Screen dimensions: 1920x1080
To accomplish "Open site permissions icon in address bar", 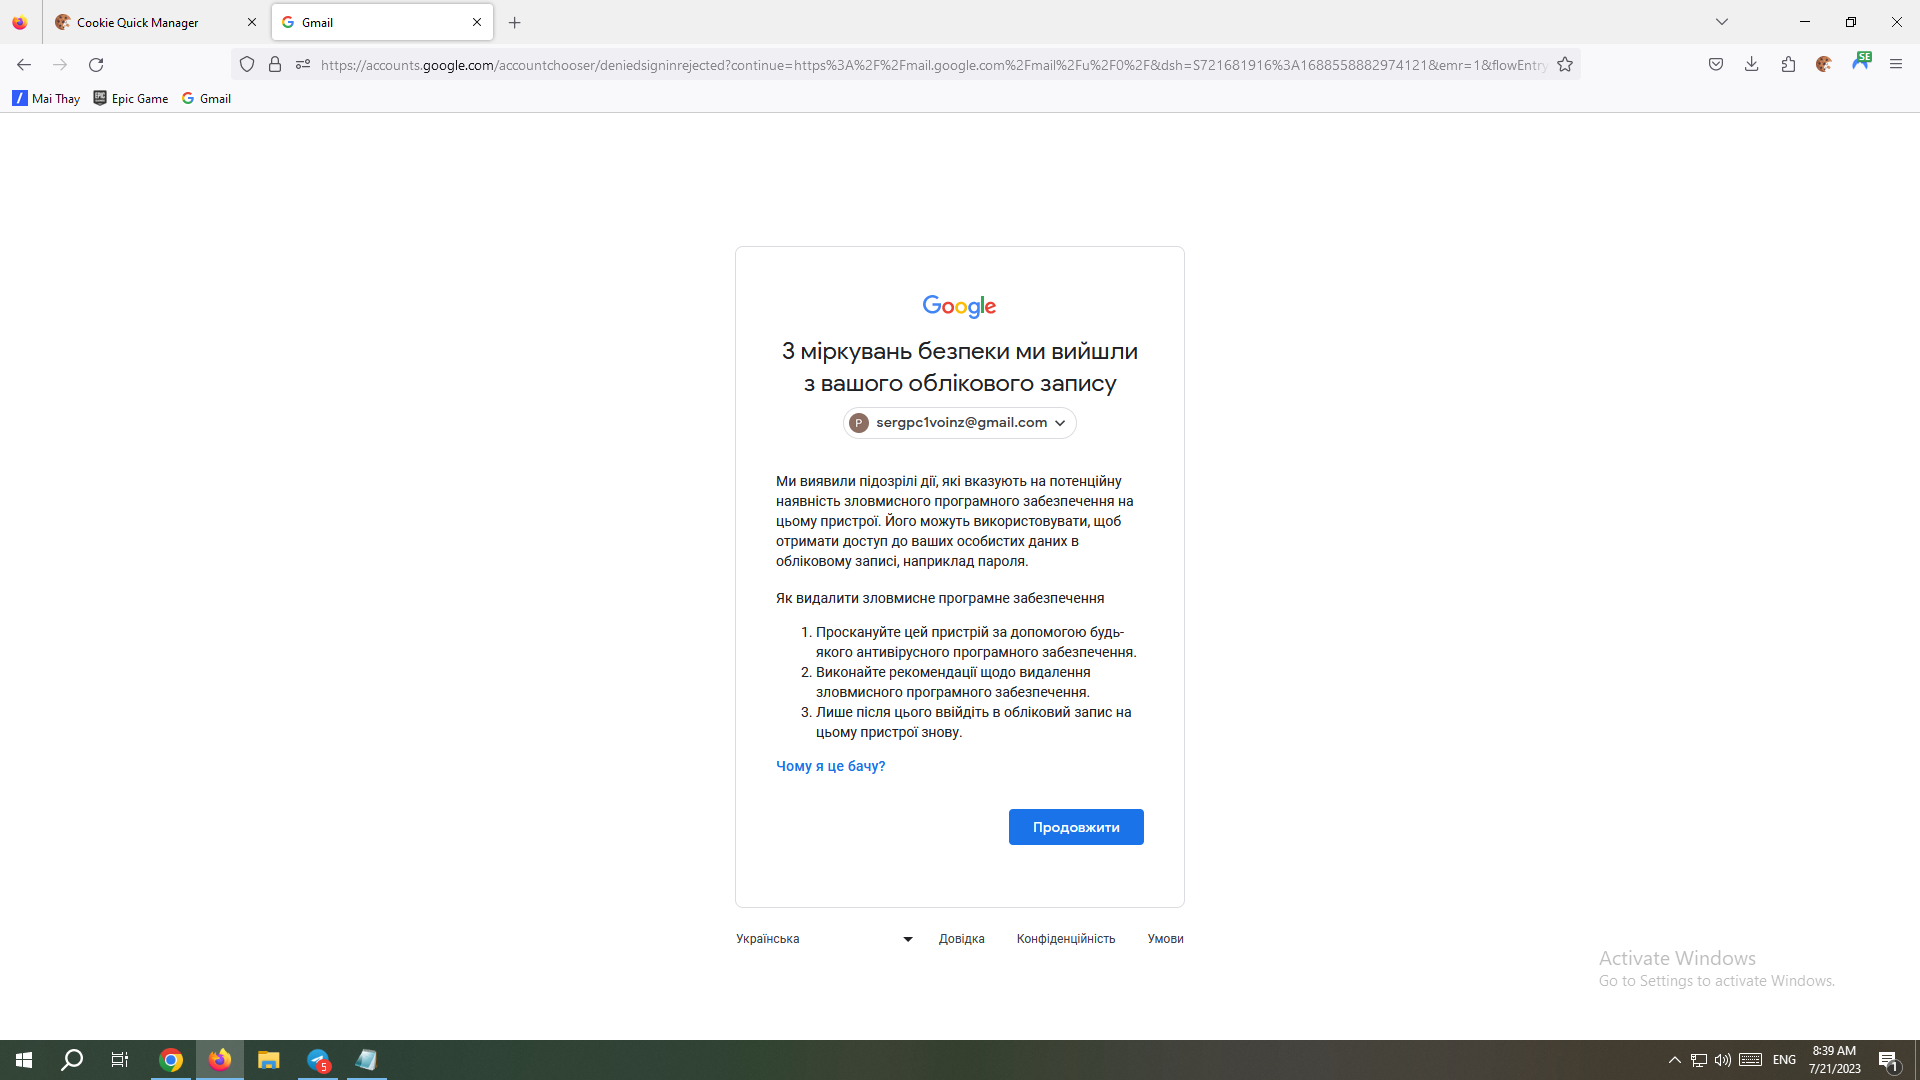I will (303, 65).
